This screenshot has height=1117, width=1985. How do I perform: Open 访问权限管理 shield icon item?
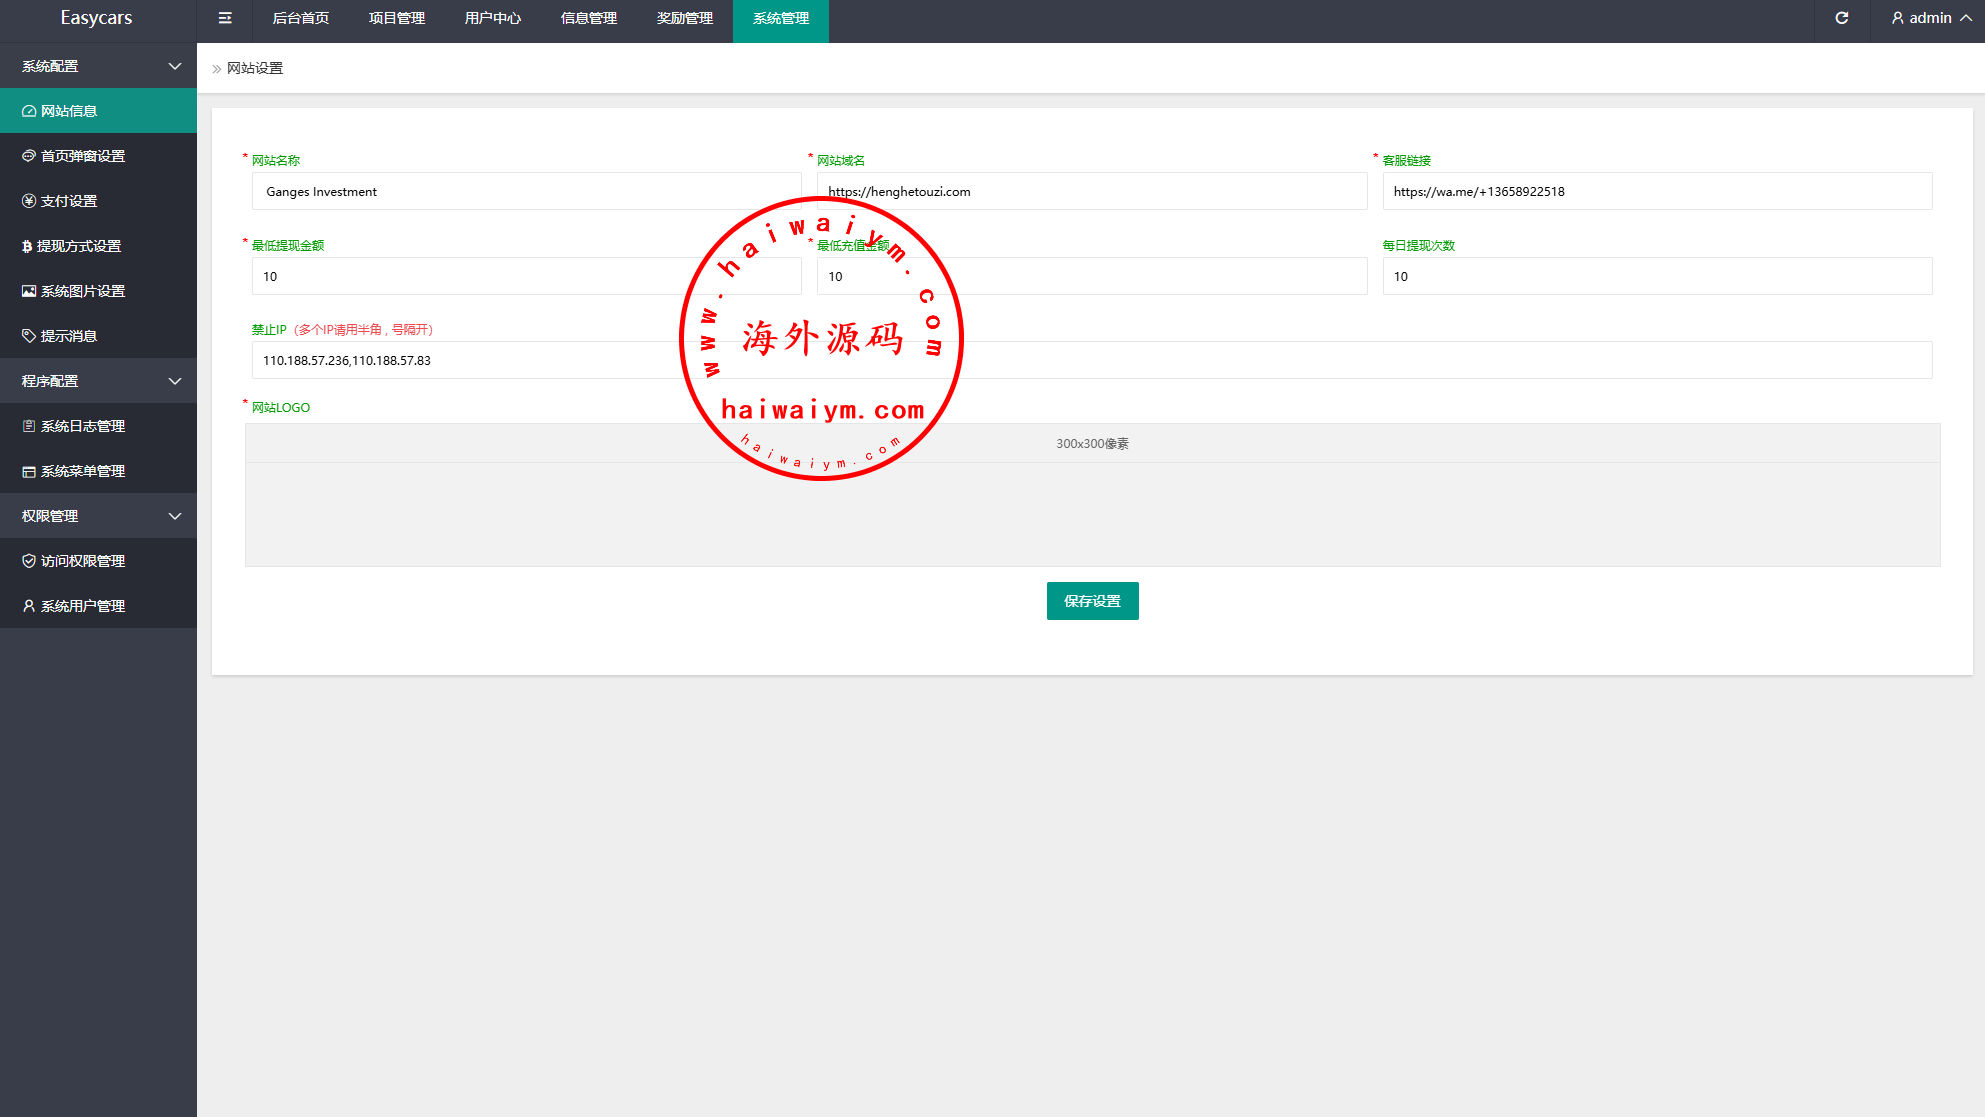pos(83,561)
